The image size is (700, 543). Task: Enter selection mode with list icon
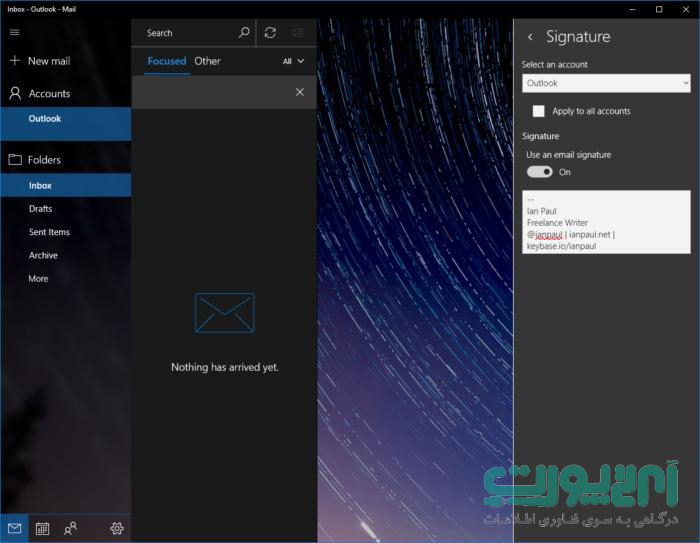pyautogui.click(x=298, y=33)
